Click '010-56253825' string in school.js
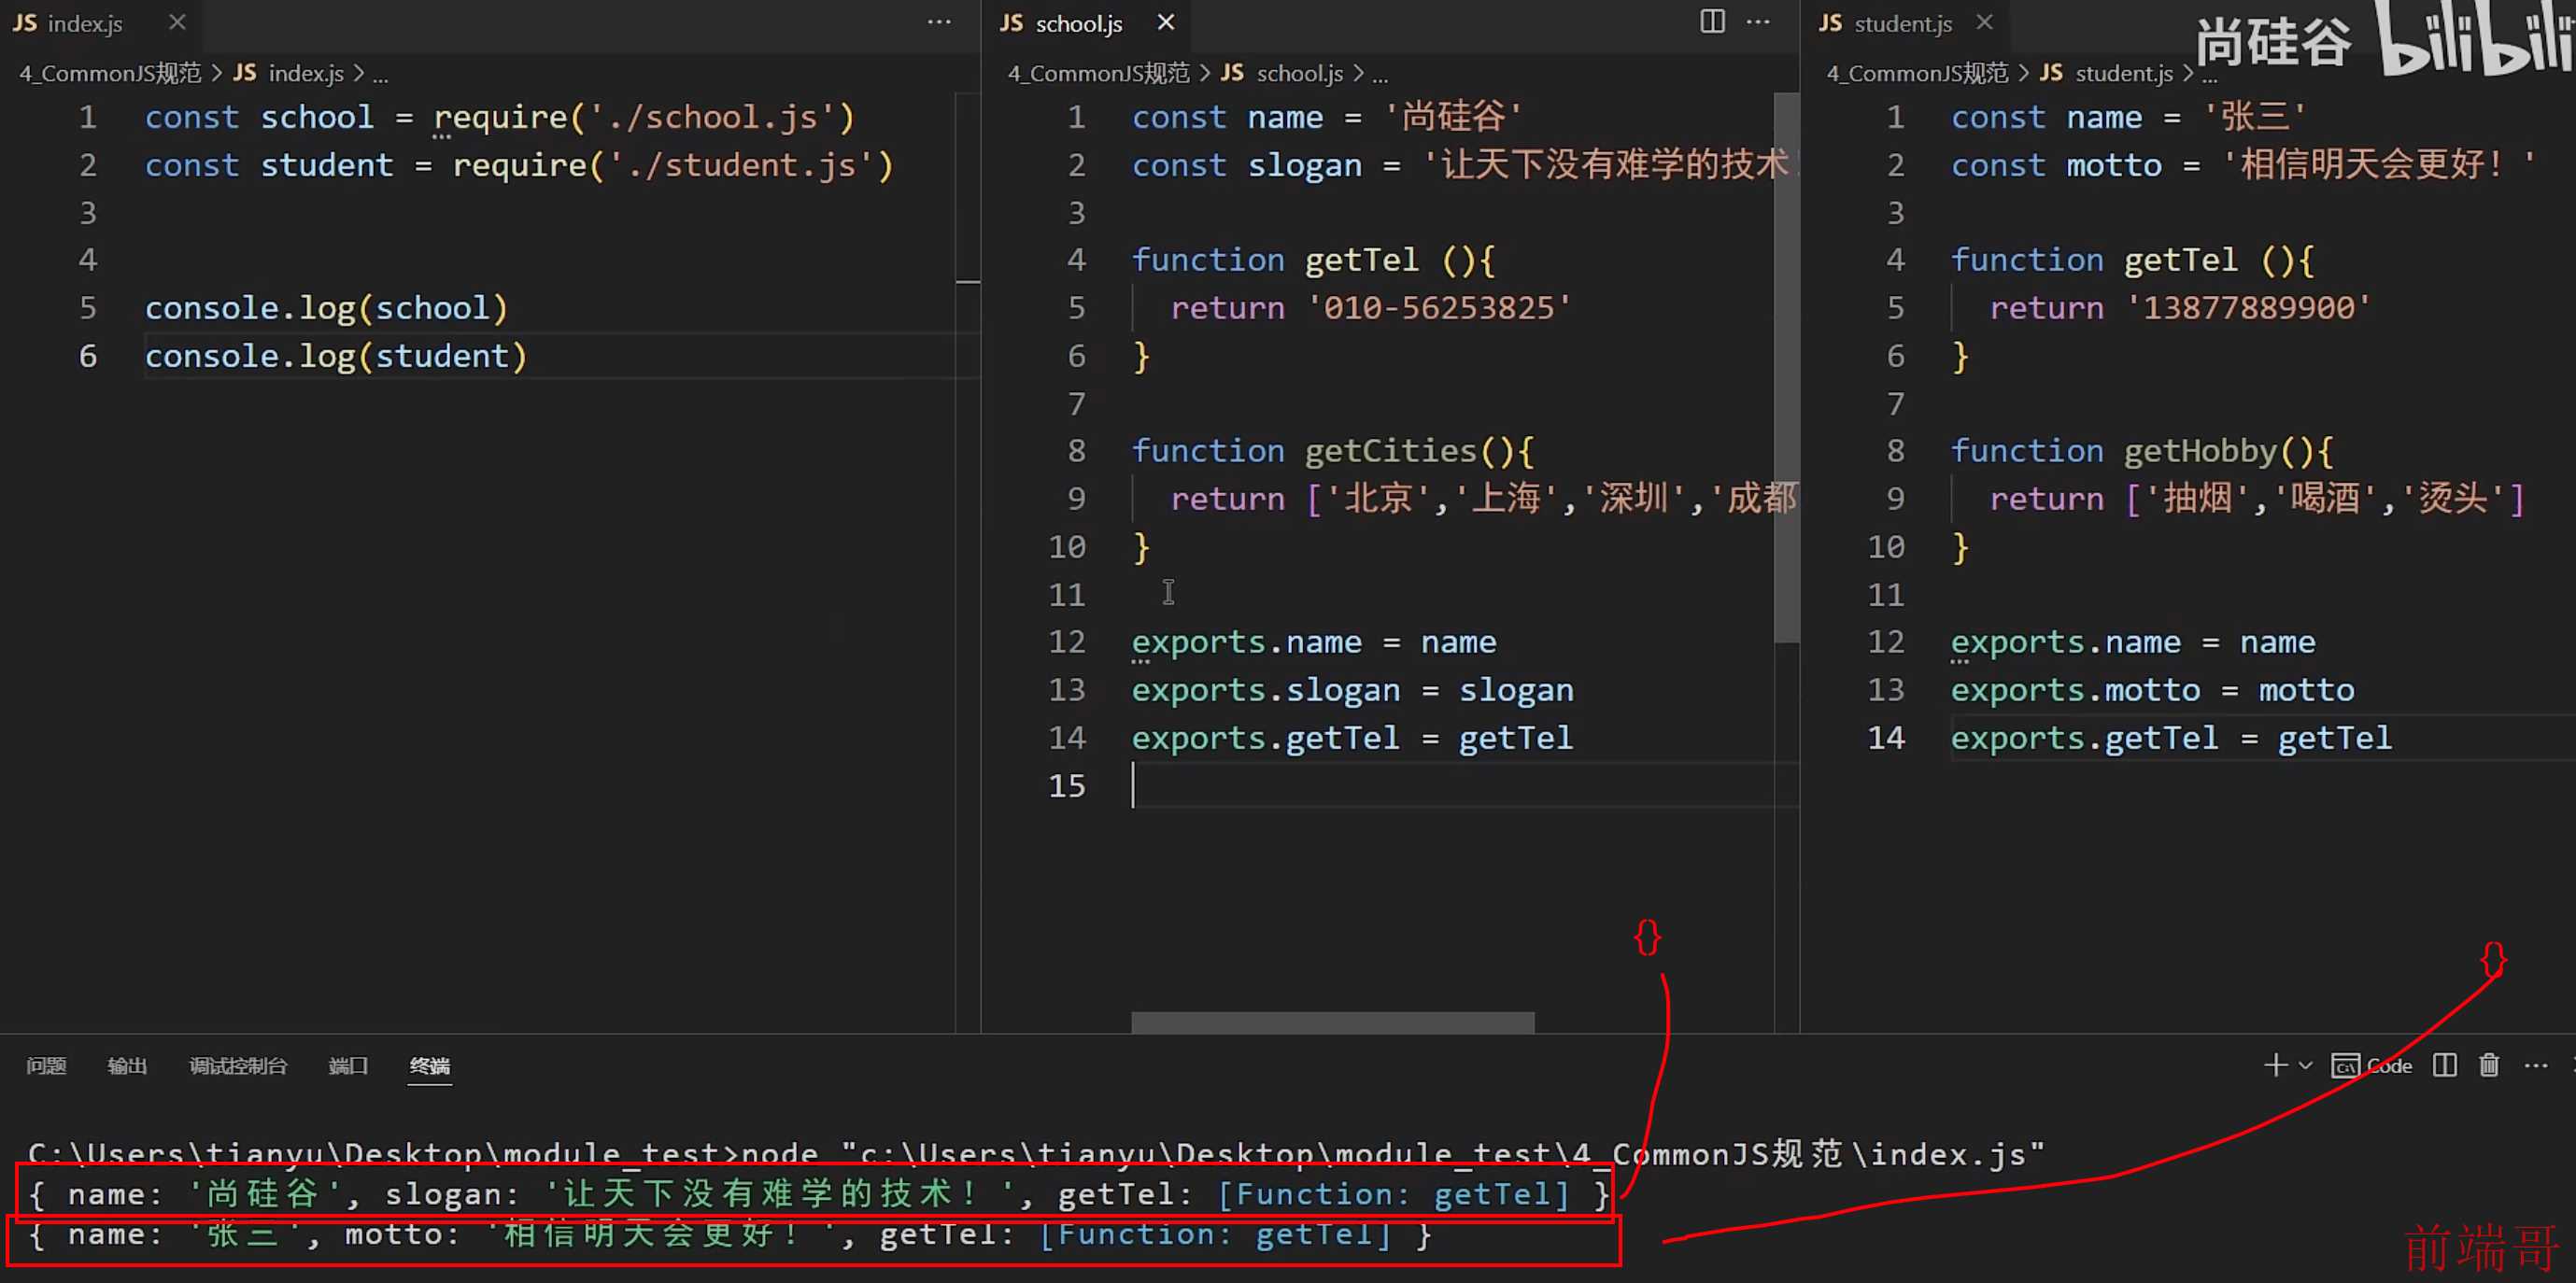The height and width of the screenshot is (1283, 2576). pyautogui.click(x=1439, y=308)
